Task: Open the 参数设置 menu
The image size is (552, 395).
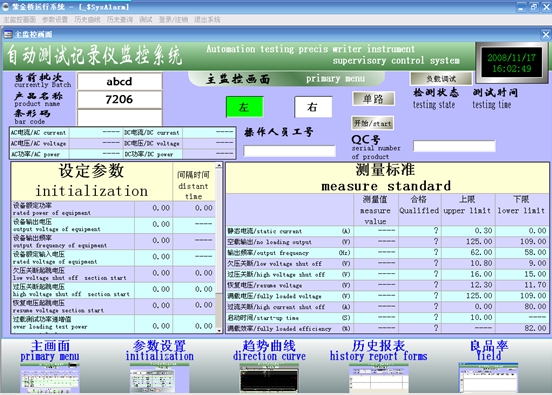Action: (55, 20)
